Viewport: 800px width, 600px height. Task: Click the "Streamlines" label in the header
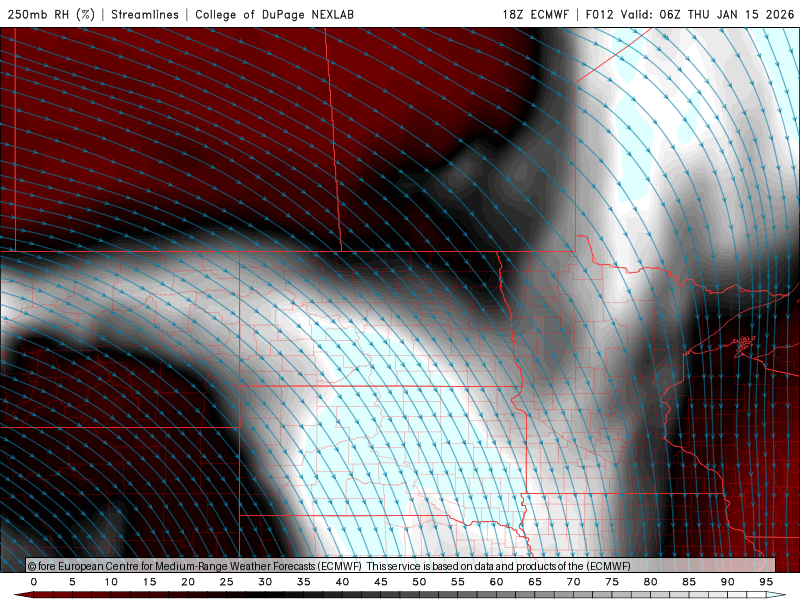coord(145,14)
